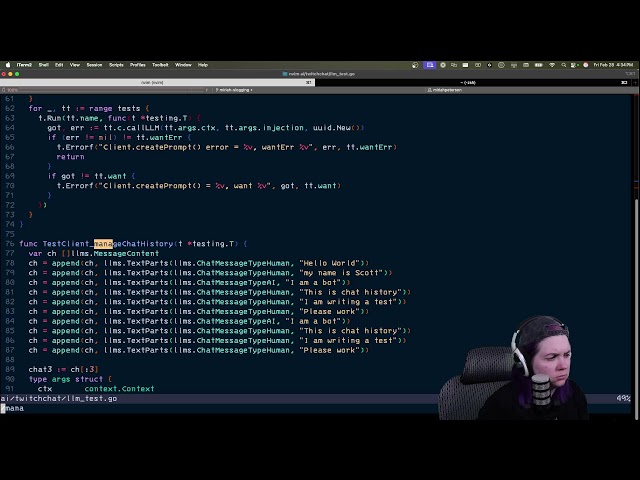
Task: Open the Session menu
Action: click(94, 65)
